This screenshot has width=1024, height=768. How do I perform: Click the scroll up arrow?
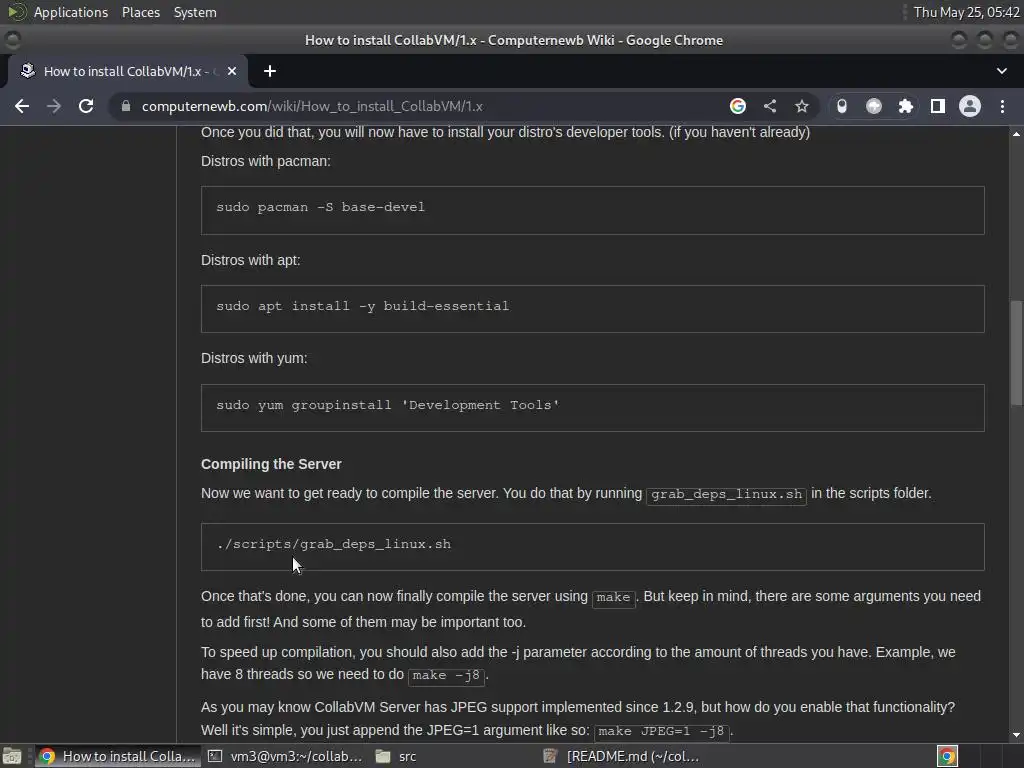[1016, 134]
